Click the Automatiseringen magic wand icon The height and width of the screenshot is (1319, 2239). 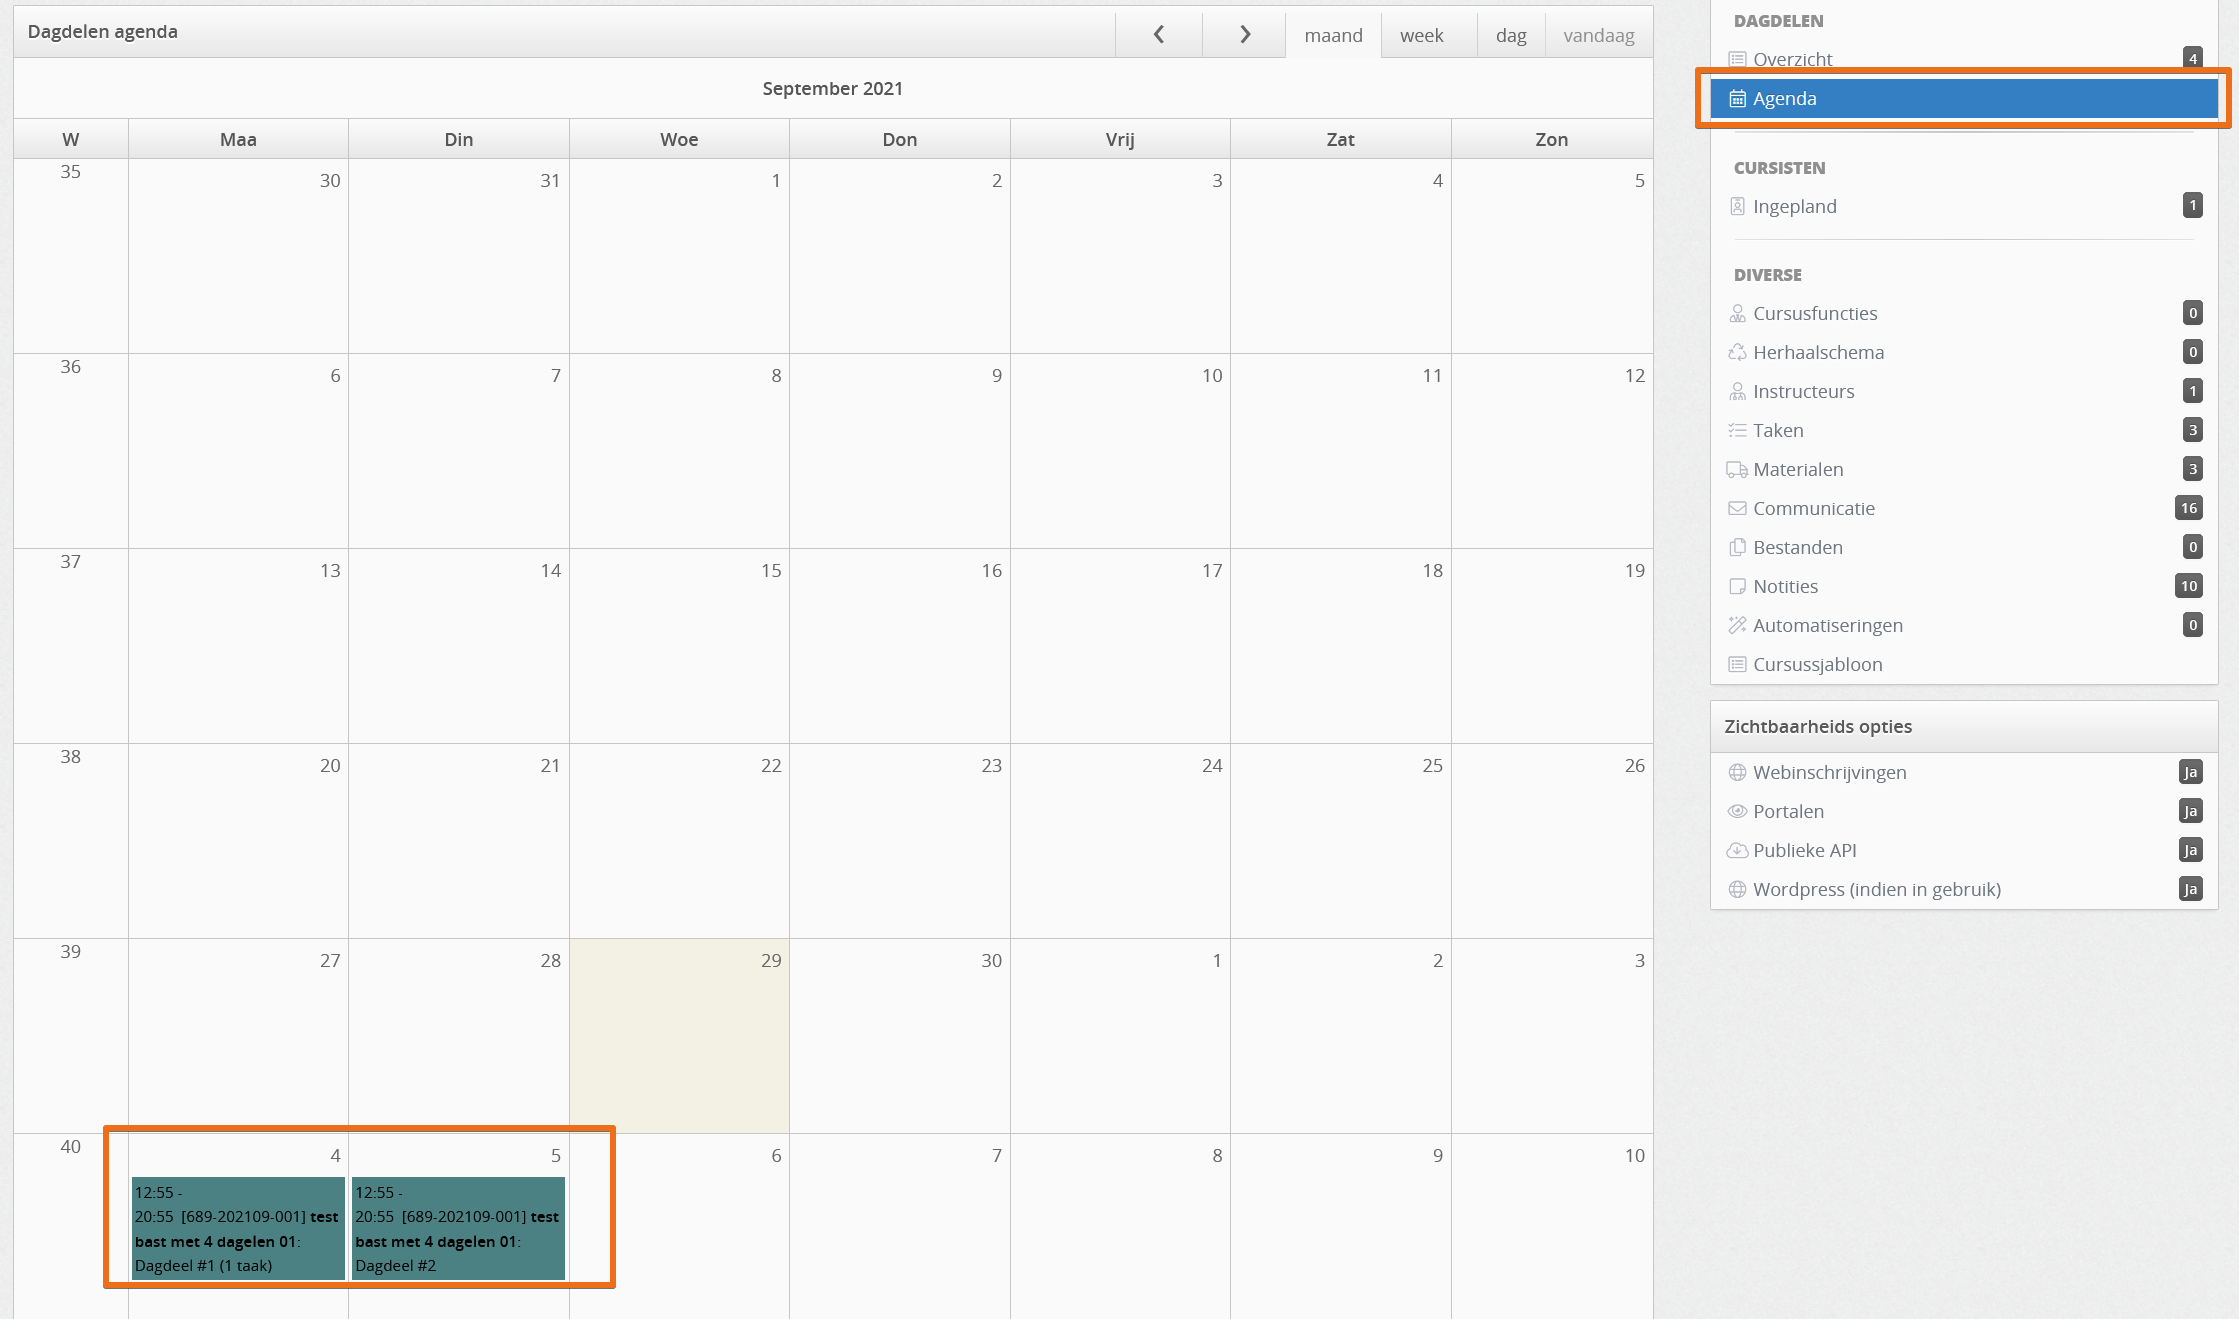(x=1737, y=626)
